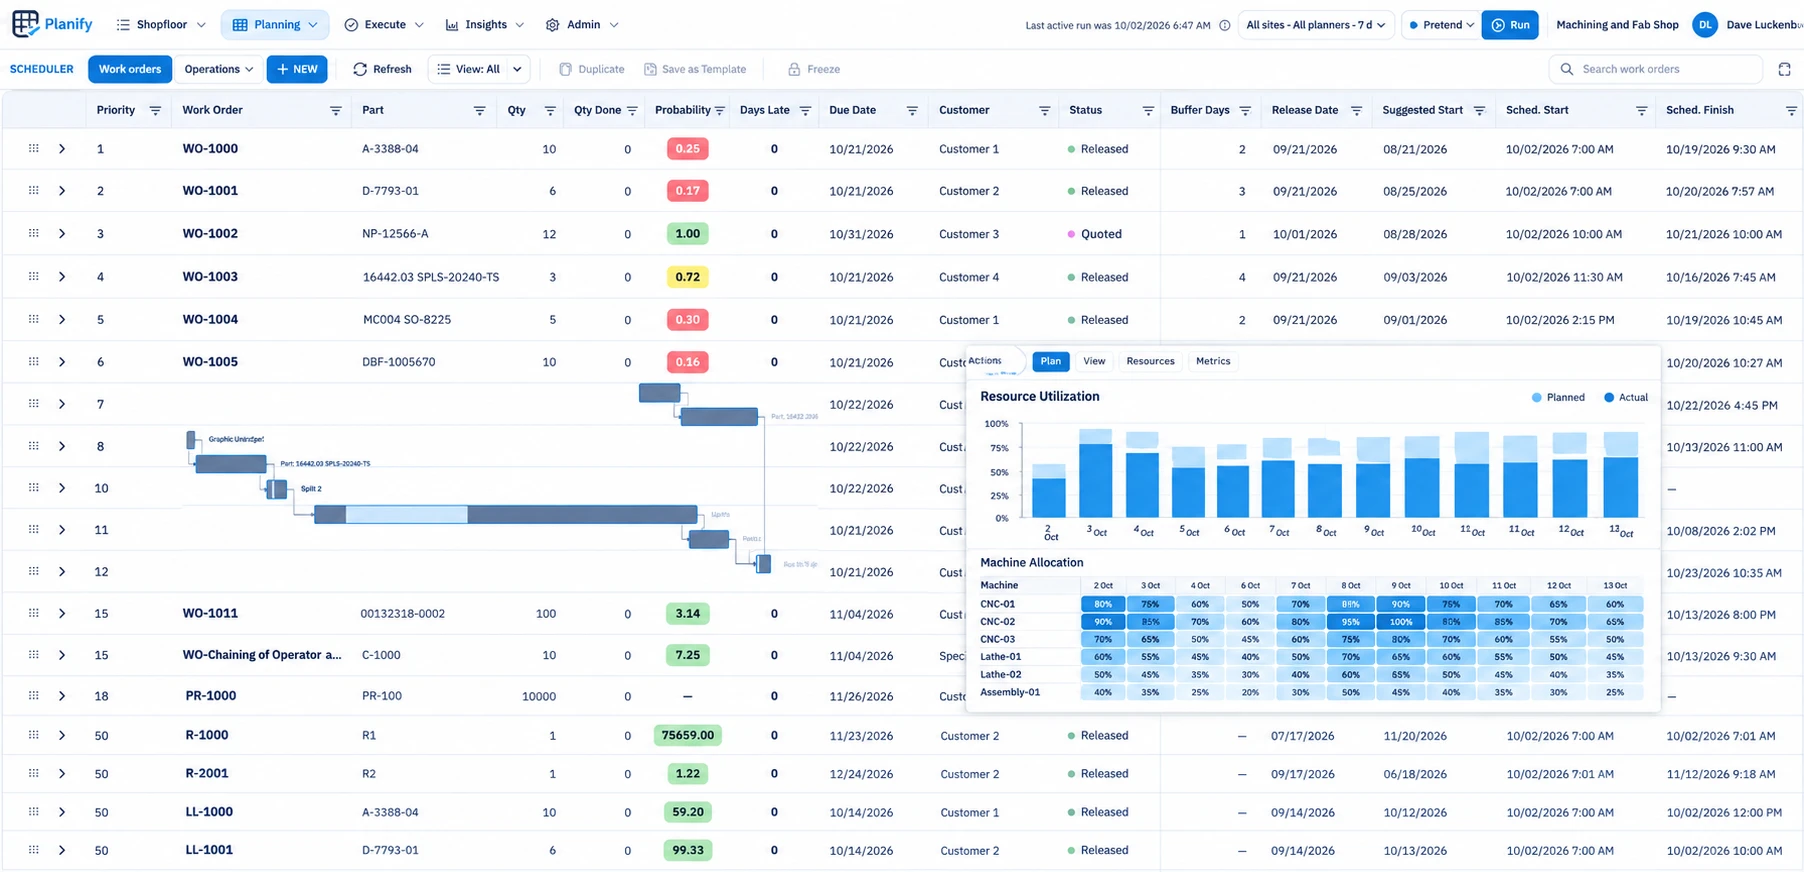Click the Duplicate button
This screenshot has width=1804, height=872.
click(x=591, y=69)
